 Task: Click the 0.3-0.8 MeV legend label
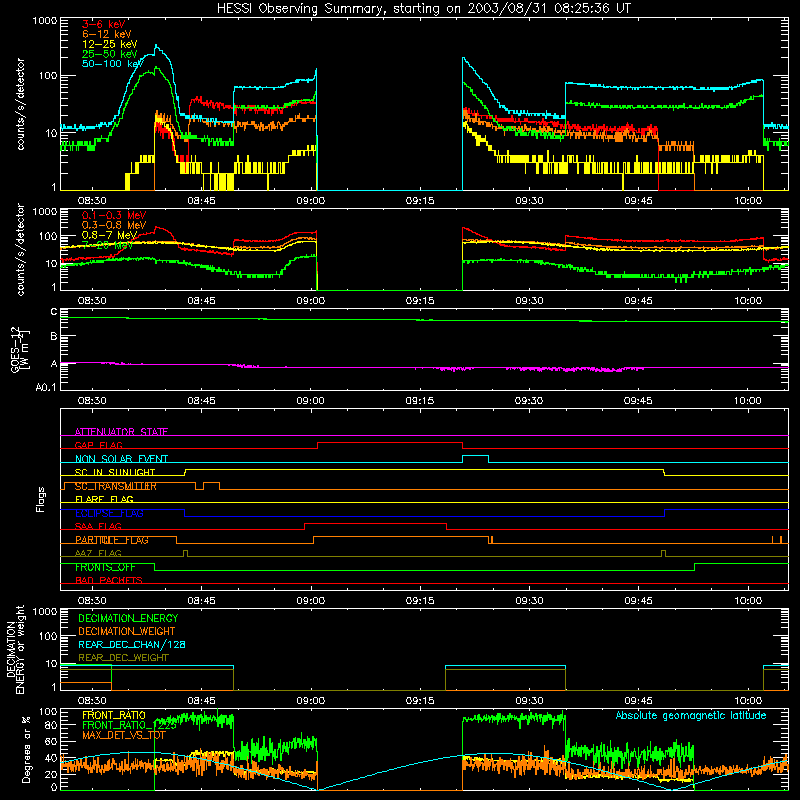[x=114, y=225]
